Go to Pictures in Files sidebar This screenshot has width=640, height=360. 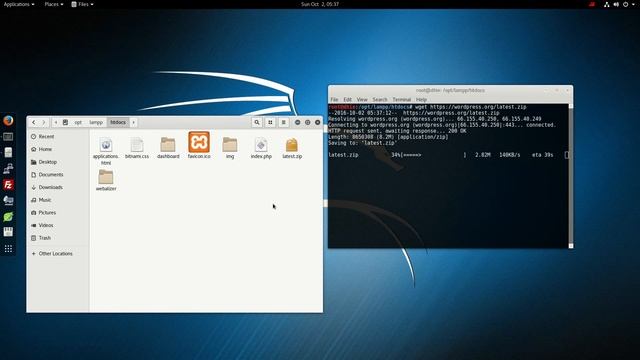click(x=58, y=213)
